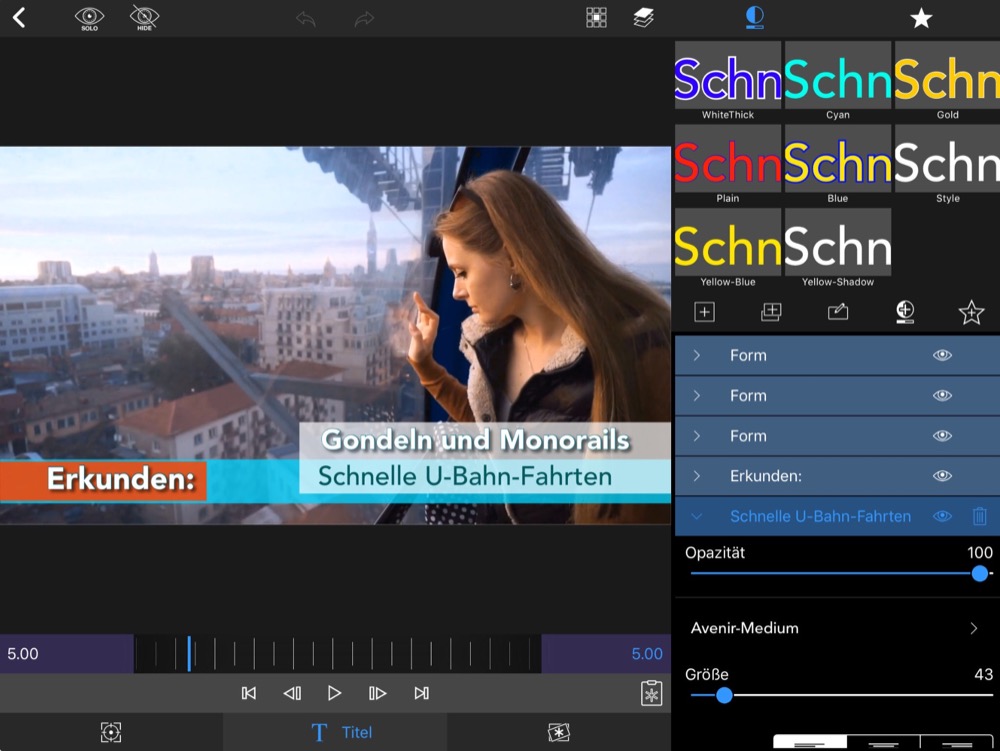Click the add layer plus icon
The height and width of the screenshot is (751, 1000).
(704, 312)
